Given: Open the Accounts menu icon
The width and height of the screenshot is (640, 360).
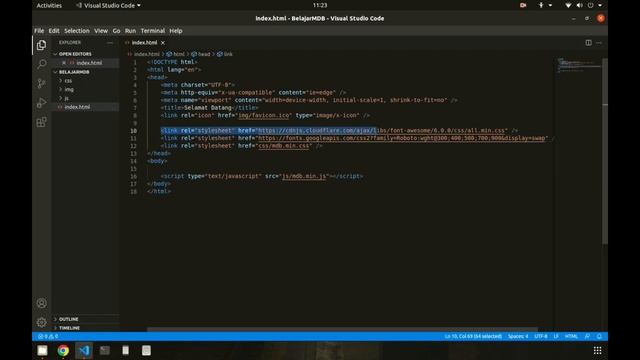Looking at the screenshot, I should 41,303.
